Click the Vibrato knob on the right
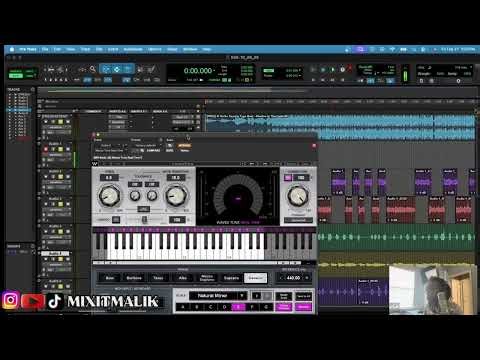The width and height of the screenshot is (480, 360). [298, 196]
